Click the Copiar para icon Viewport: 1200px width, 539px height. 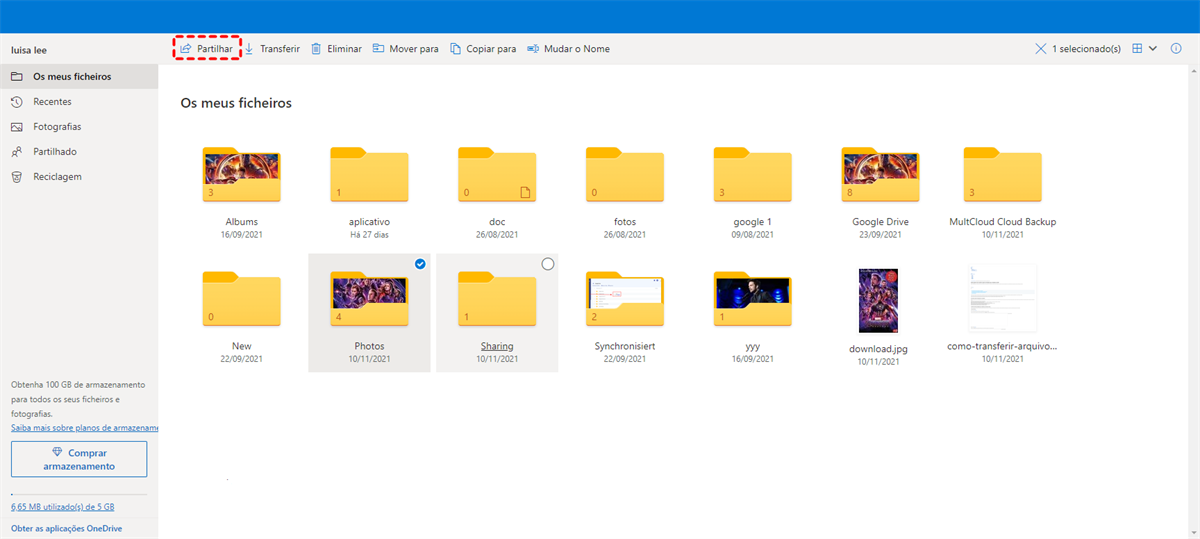click(456, 49)
